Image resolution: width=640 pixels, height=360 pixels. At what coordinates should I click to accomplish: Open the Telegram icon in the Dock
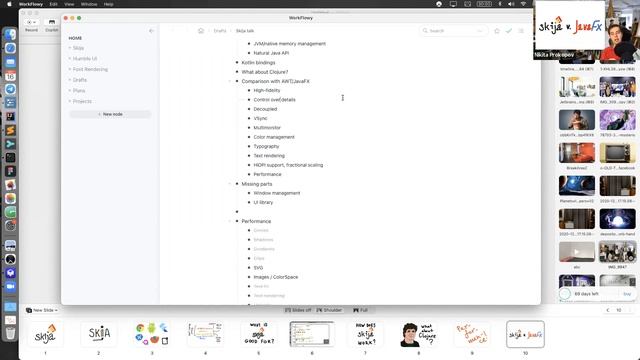click(x=10, y=89)
